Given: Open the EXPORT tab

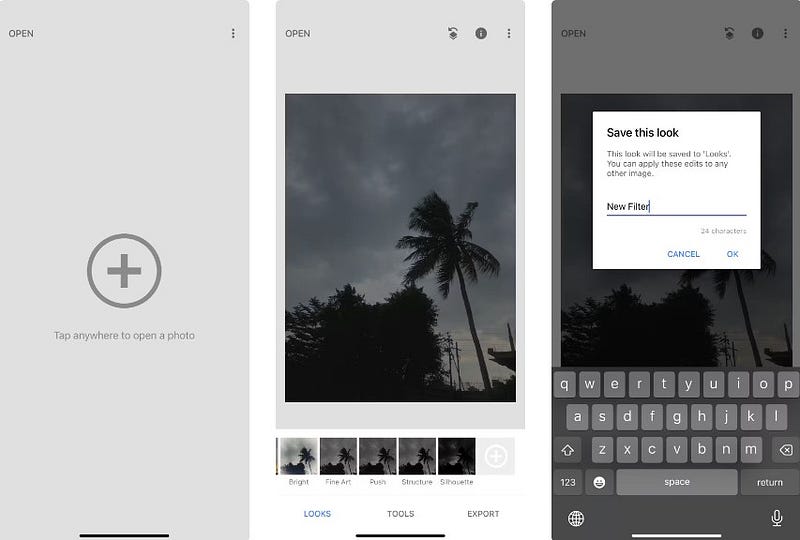Looking at the screenshot, I should tap(483, 514).
